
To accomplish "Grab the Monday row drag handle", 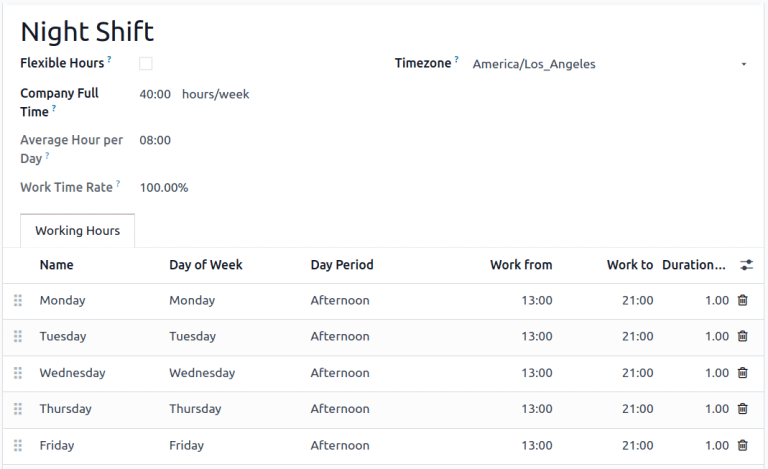I will point(17,300).
